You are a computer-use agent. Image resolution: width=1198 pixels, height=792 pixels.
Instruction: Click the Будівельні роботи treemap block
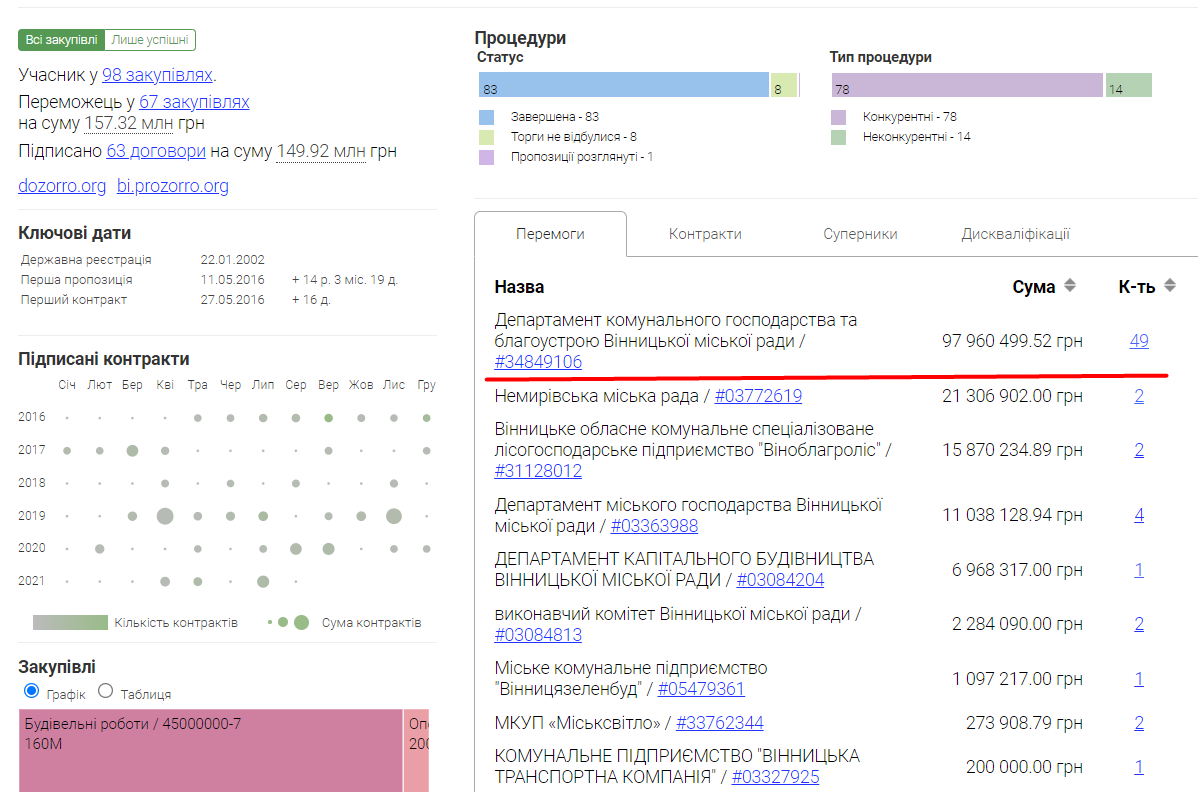(x=210, y=750)
